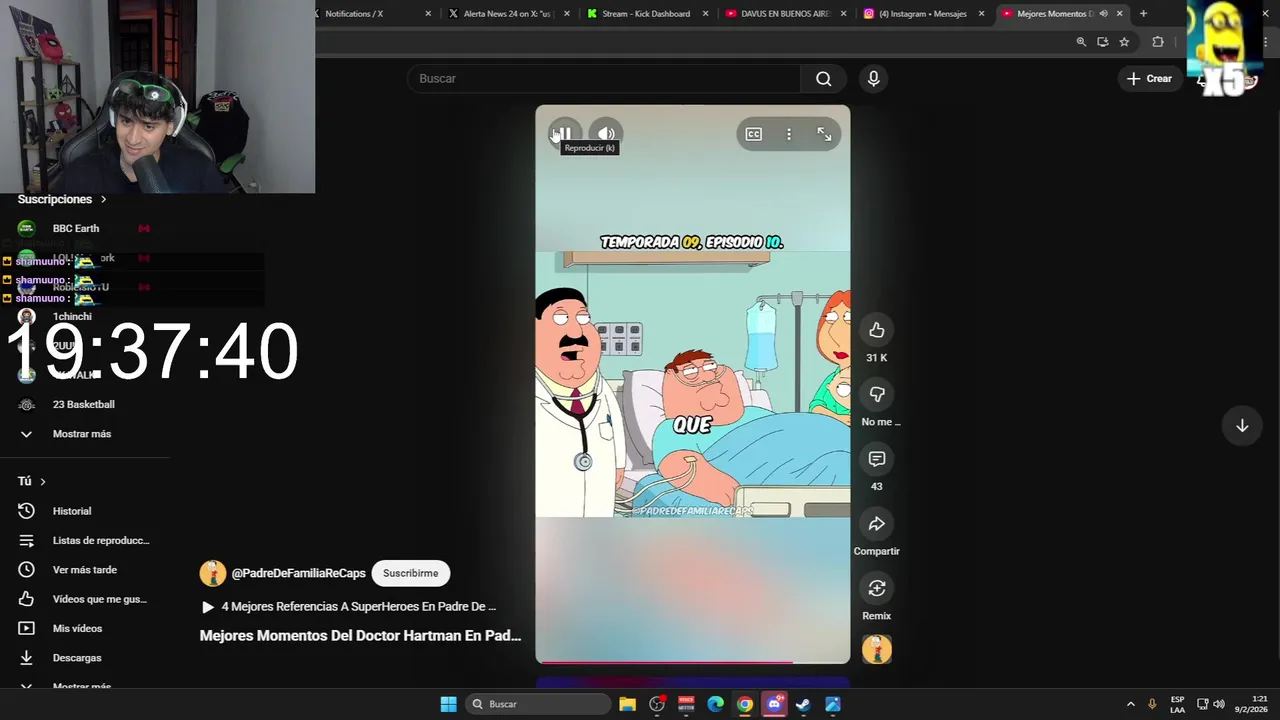Like the Short with thumbs up
The width and height of the screenshot is (1280, 720).
[x=877, y=330]
